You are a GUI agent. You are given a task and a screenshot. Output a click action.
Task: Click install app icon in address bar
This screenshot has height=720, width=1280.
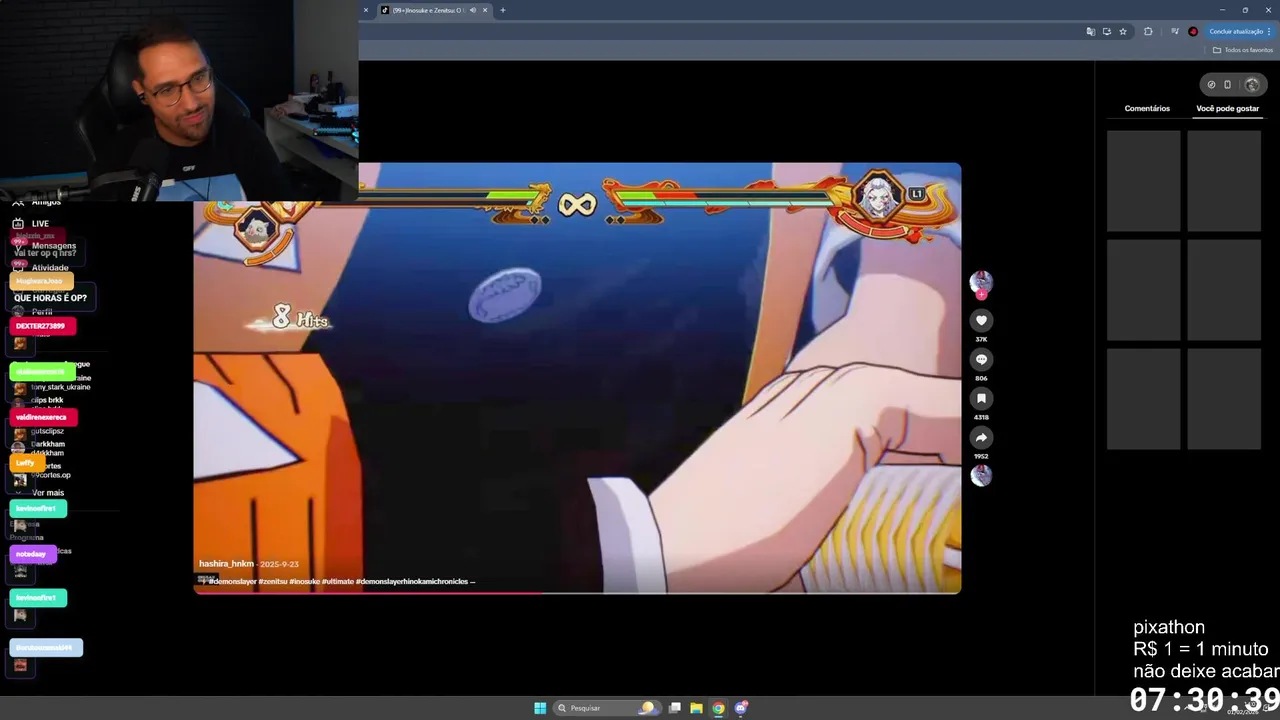click(x=1106, y=31)
